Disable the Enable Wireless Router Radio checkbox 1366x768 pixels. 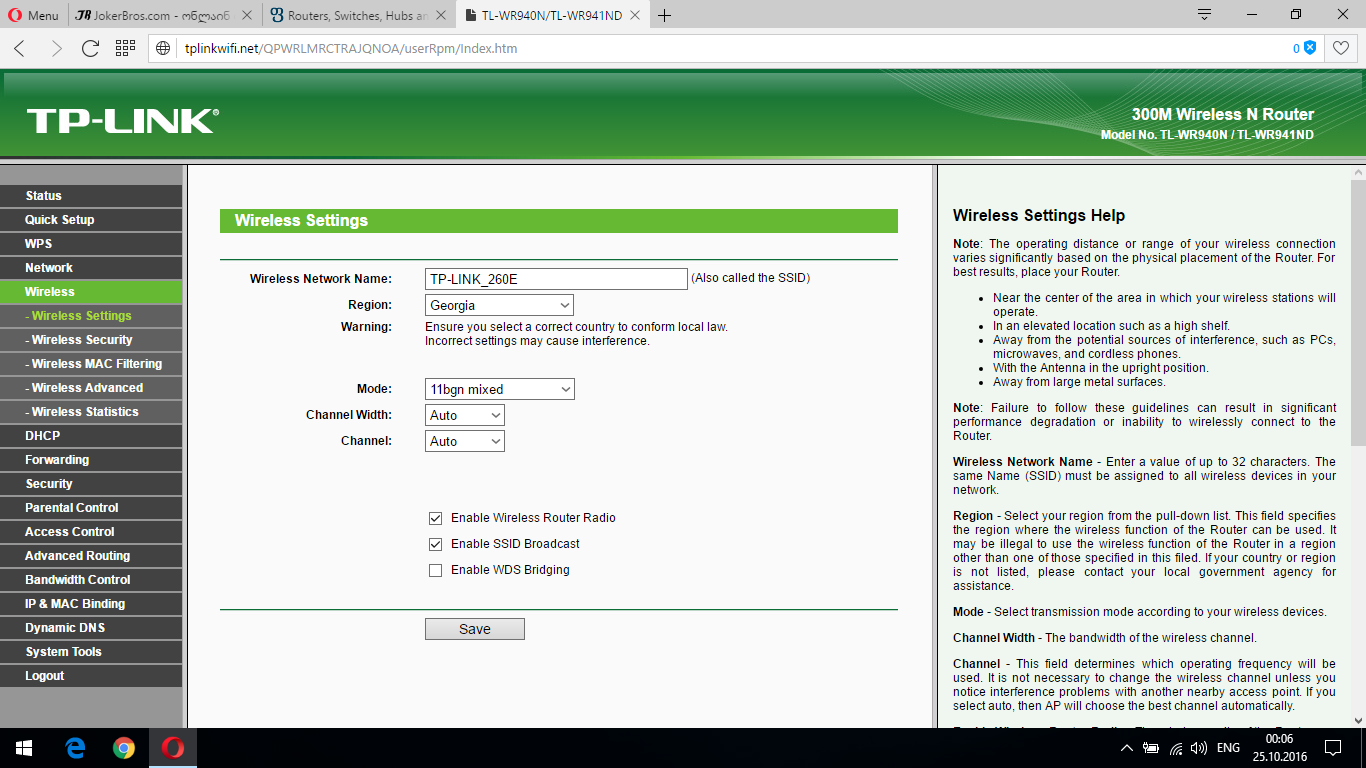coord(435,518)
